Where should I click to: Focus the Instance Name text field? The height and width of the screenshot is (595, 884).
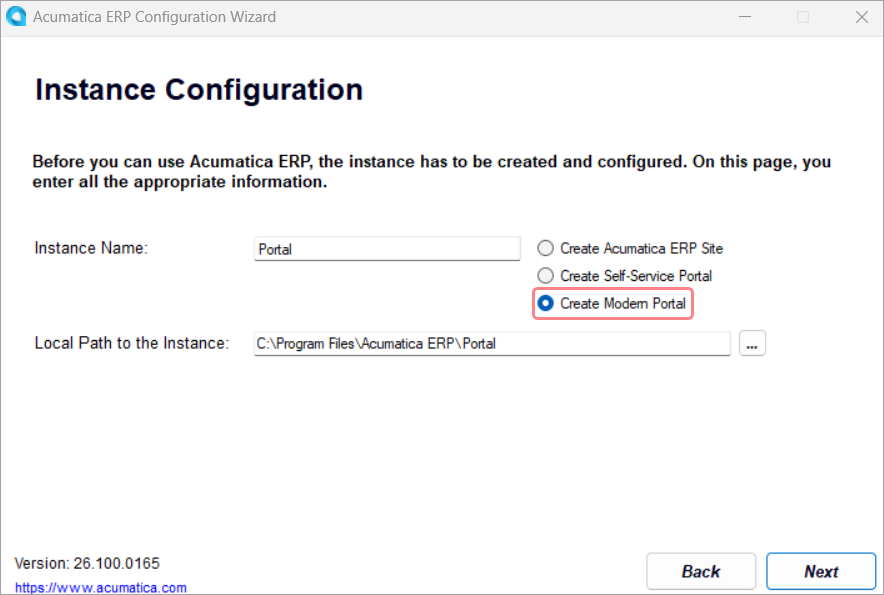(x=387, y=249)
